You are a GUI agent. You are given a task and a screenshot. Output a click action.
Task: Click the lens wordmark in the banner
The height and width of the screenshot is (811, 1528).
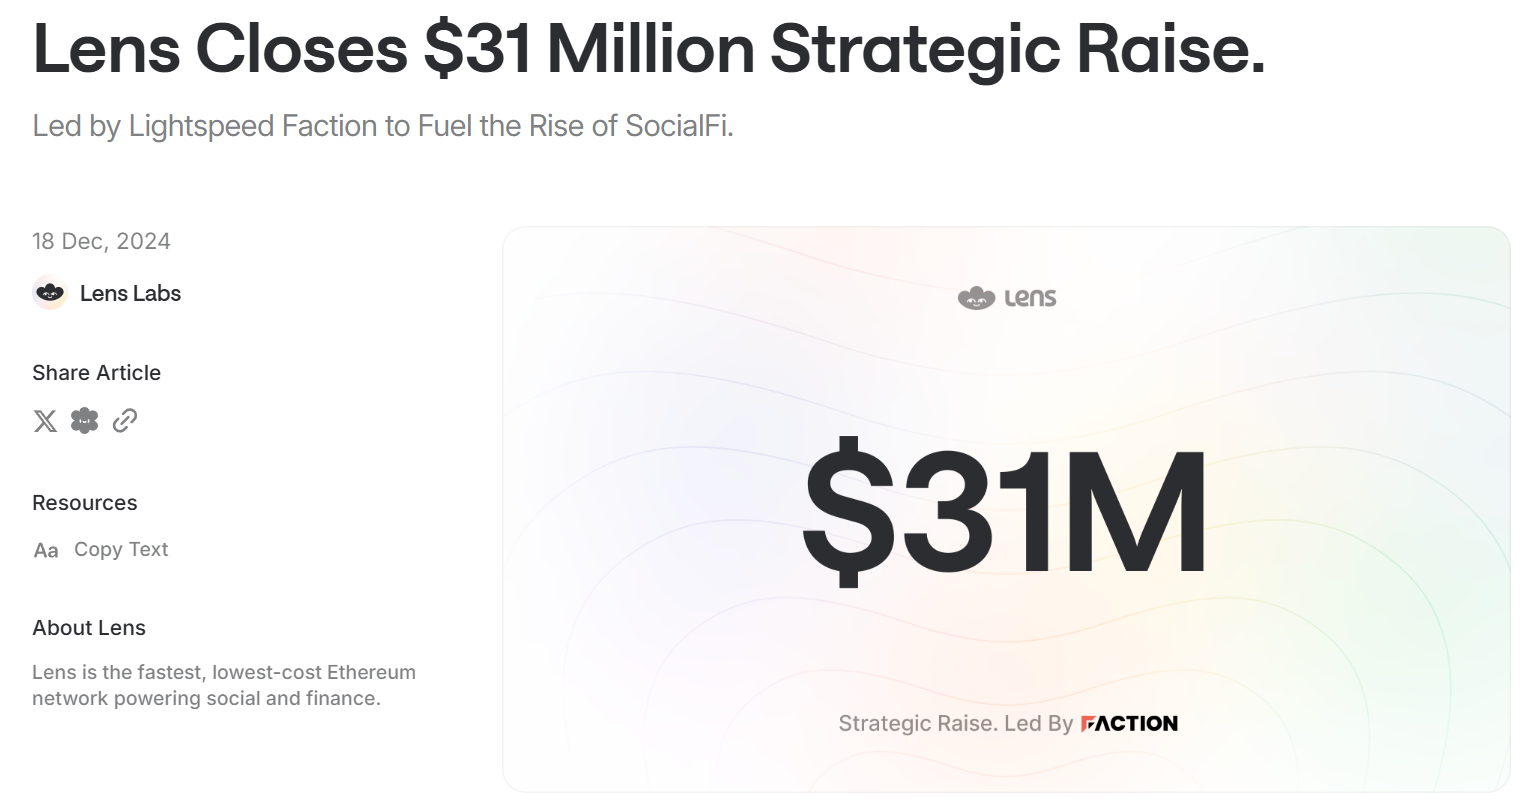[1030, 297]
